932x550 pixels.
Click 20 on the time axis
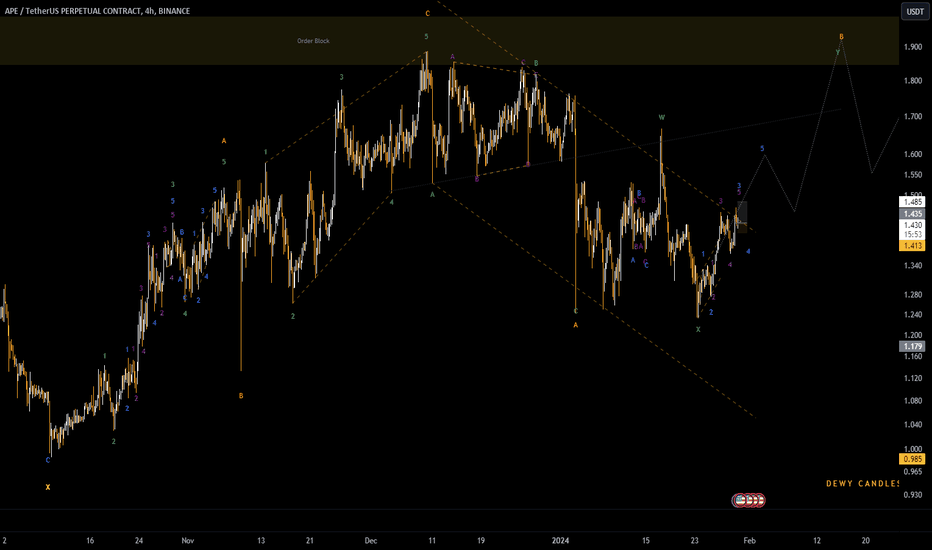coord(865,540)
